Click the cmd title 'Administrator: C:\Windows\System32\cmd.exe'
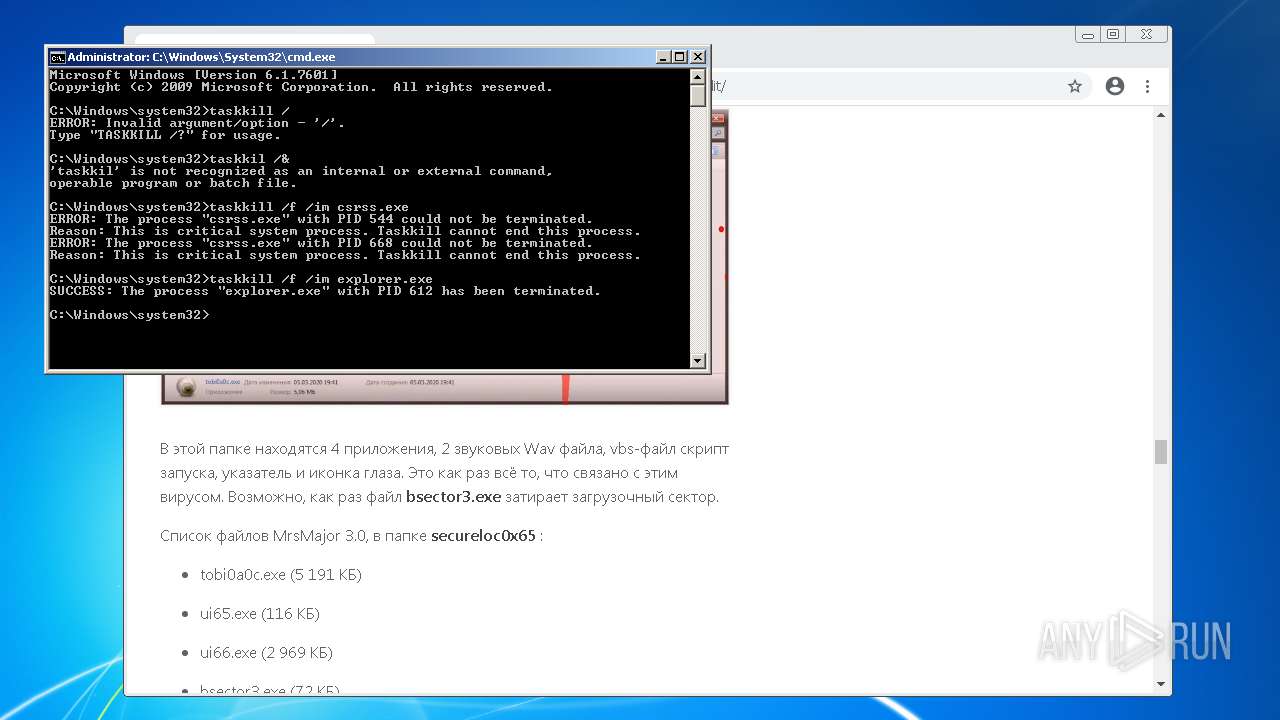 (201, 57)
